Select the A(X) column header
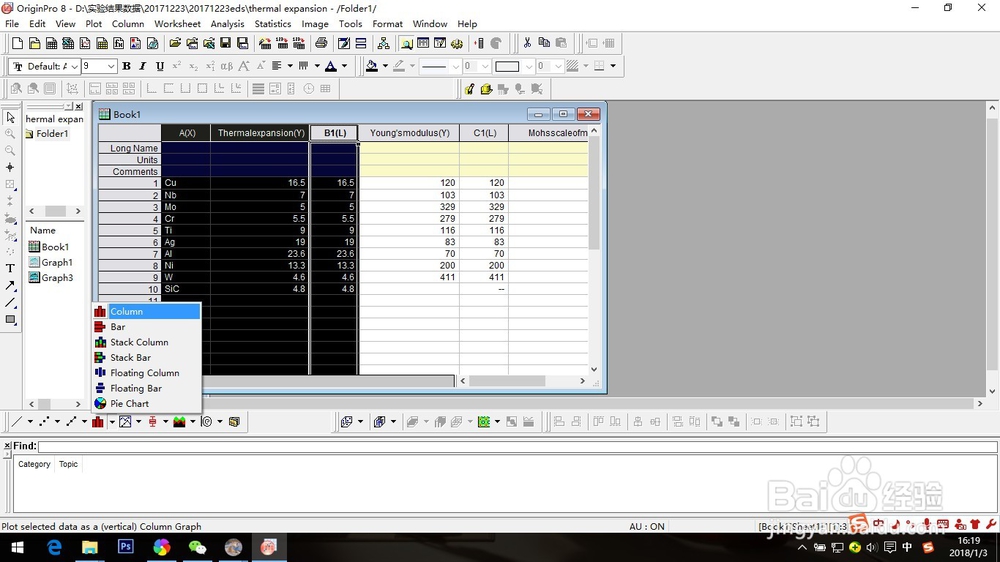This screenshot has height=562, width=1000. 186,133
